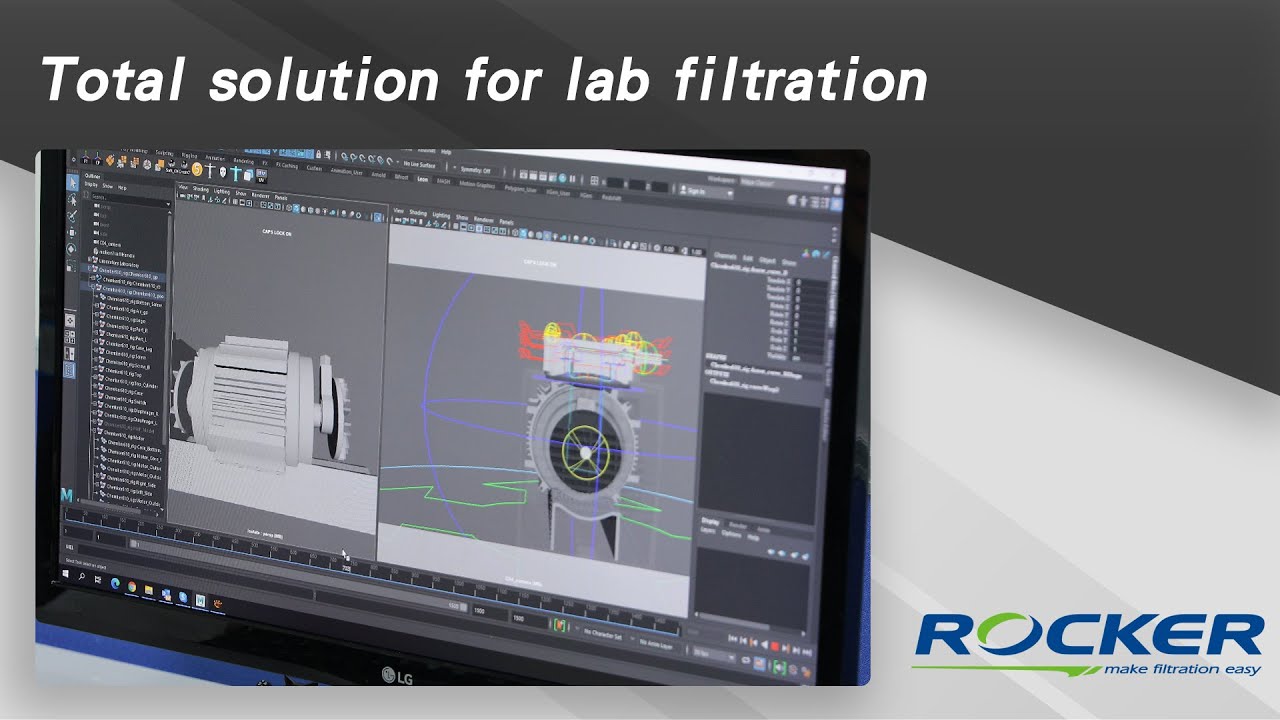Image resolution: width=1280 pixels, height=720 pixels.
Task: Click the skull mask shelf icon
Action: [223, 172]
